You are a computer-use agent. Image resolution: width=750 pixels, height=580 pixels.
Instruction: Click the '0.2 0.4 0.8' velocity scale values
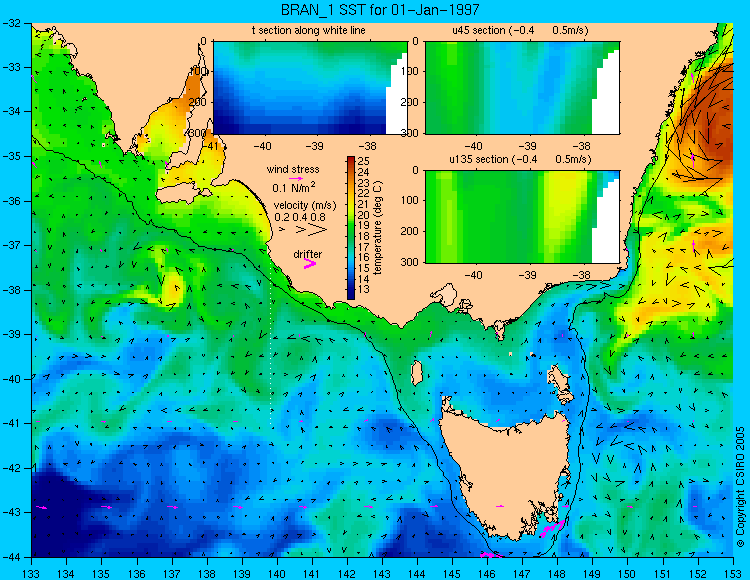click(300, 217)
